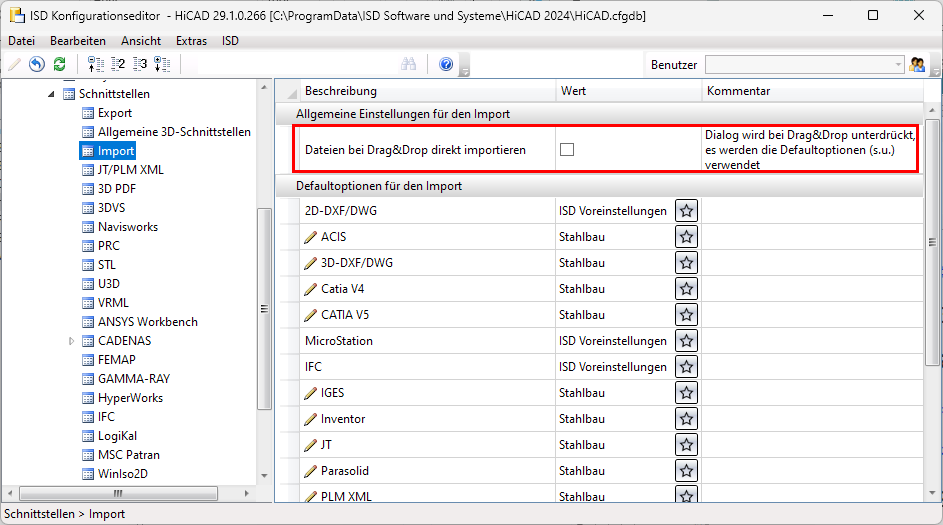Click the Allgemeine Einstellungen für den Import header

(x=403, y=114)
